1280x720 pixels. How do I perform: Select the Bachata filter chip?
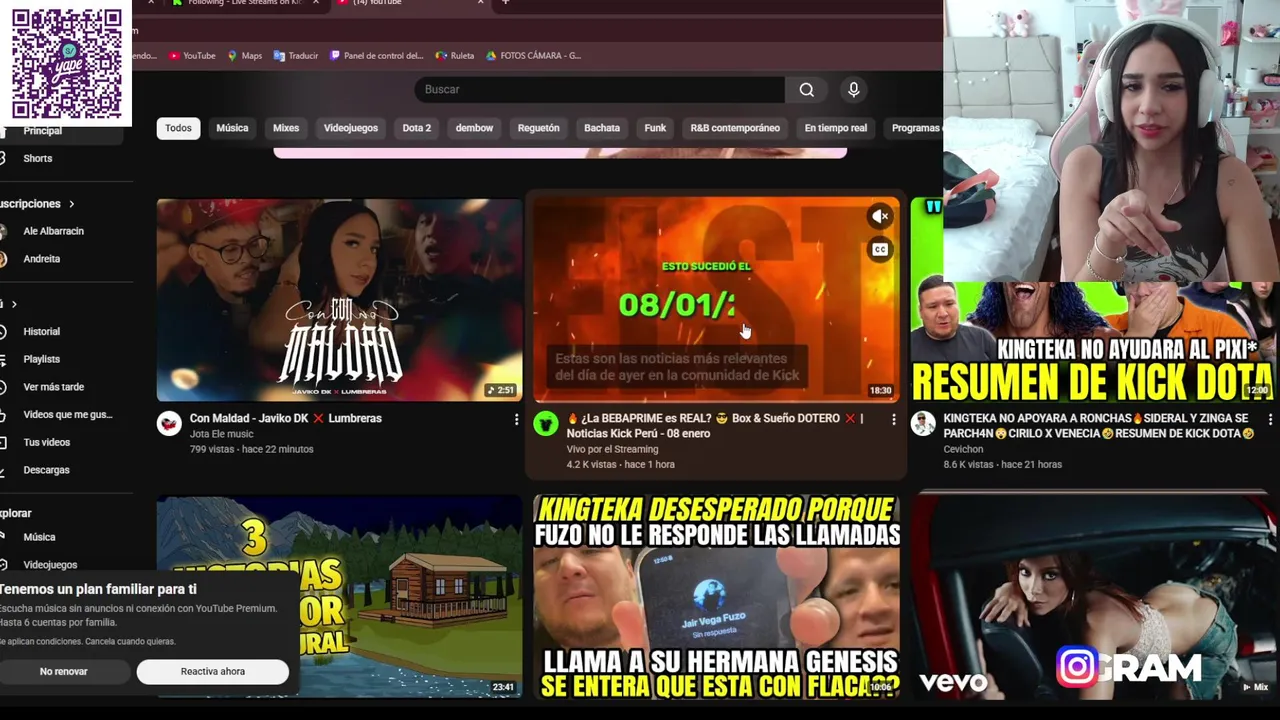(602, 128)
